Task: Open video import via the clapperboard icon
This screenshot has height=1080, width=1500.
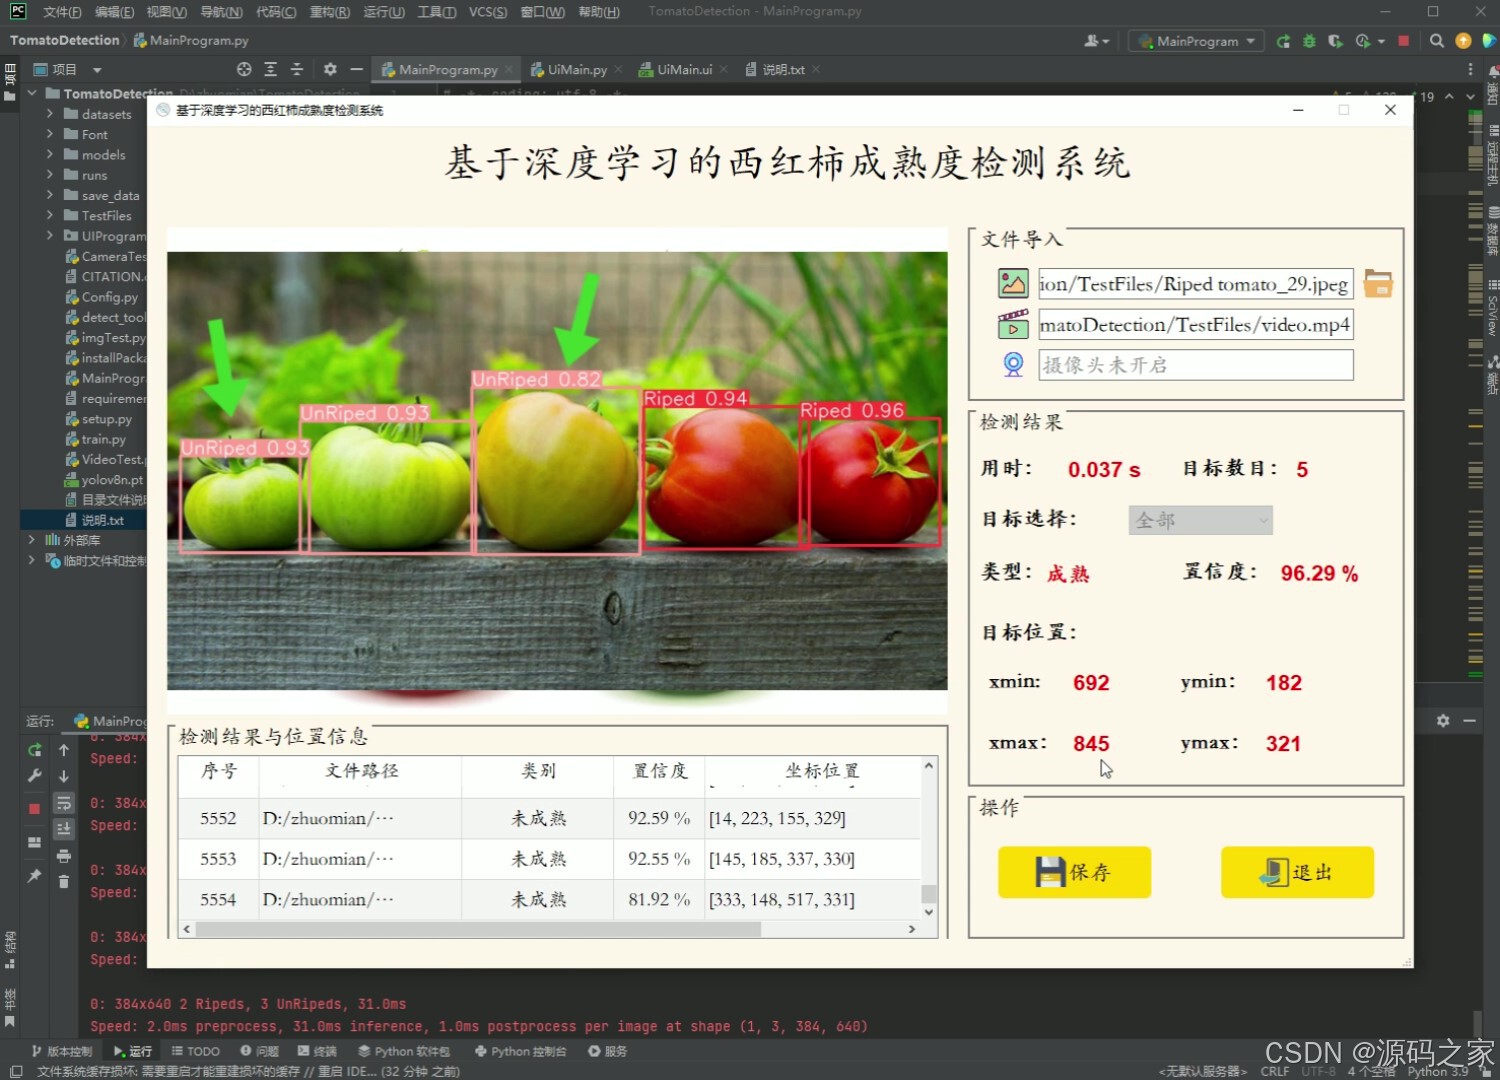Action: pyautogui.click(x=1013, y=324)
